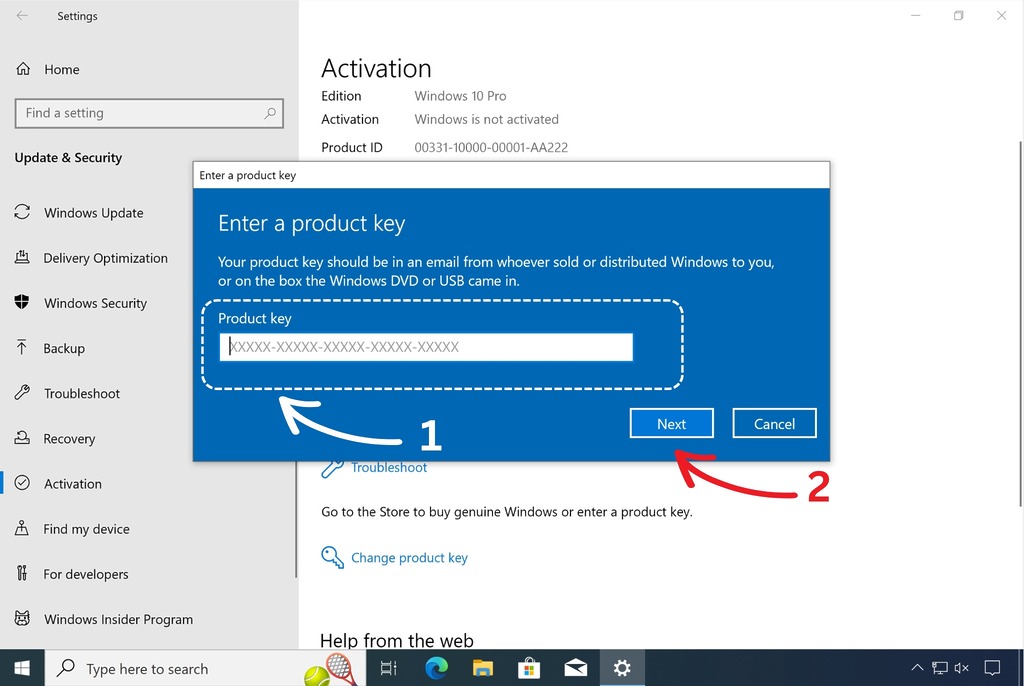Open the Home settings page

pos(61,69)
